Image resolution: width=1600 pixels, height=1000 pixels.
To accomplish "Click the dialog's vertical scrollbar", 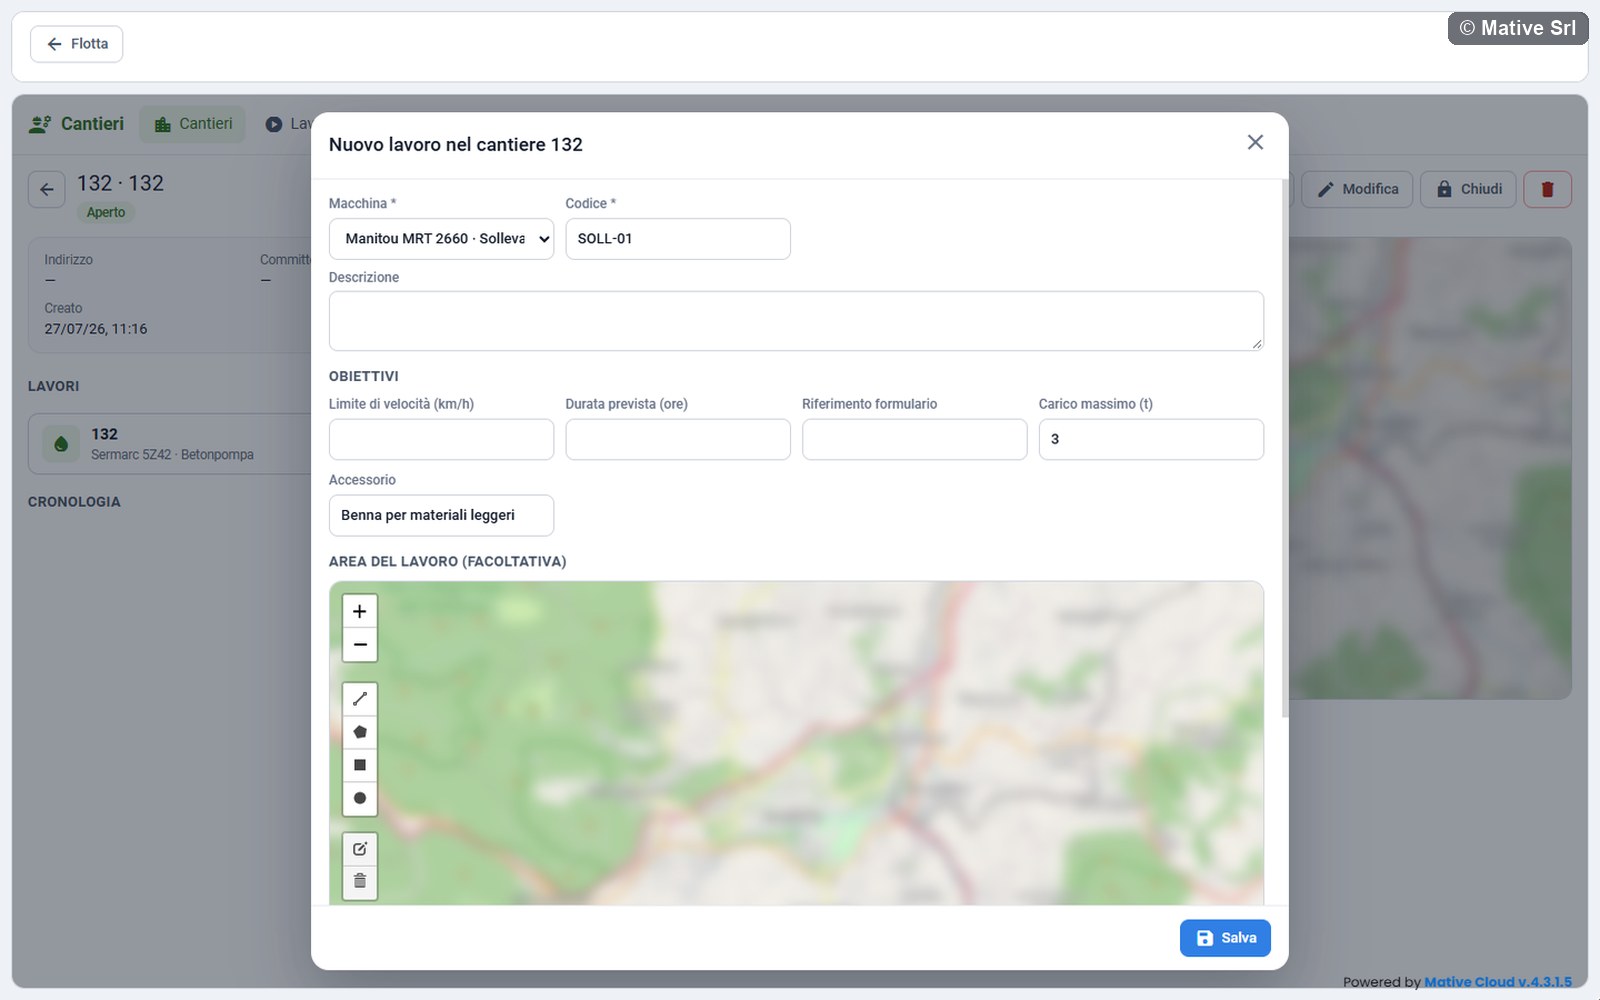I will (1285, 448).
